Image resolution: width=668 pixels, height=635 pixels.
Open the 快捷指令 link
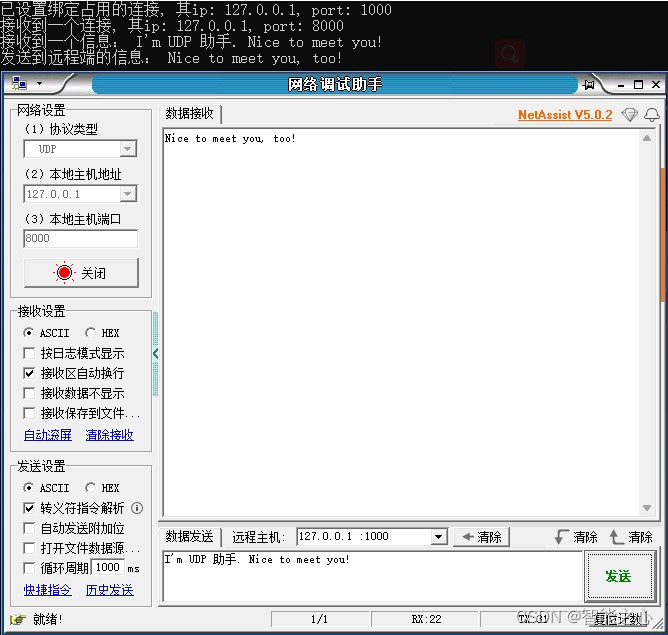point(48,590)
